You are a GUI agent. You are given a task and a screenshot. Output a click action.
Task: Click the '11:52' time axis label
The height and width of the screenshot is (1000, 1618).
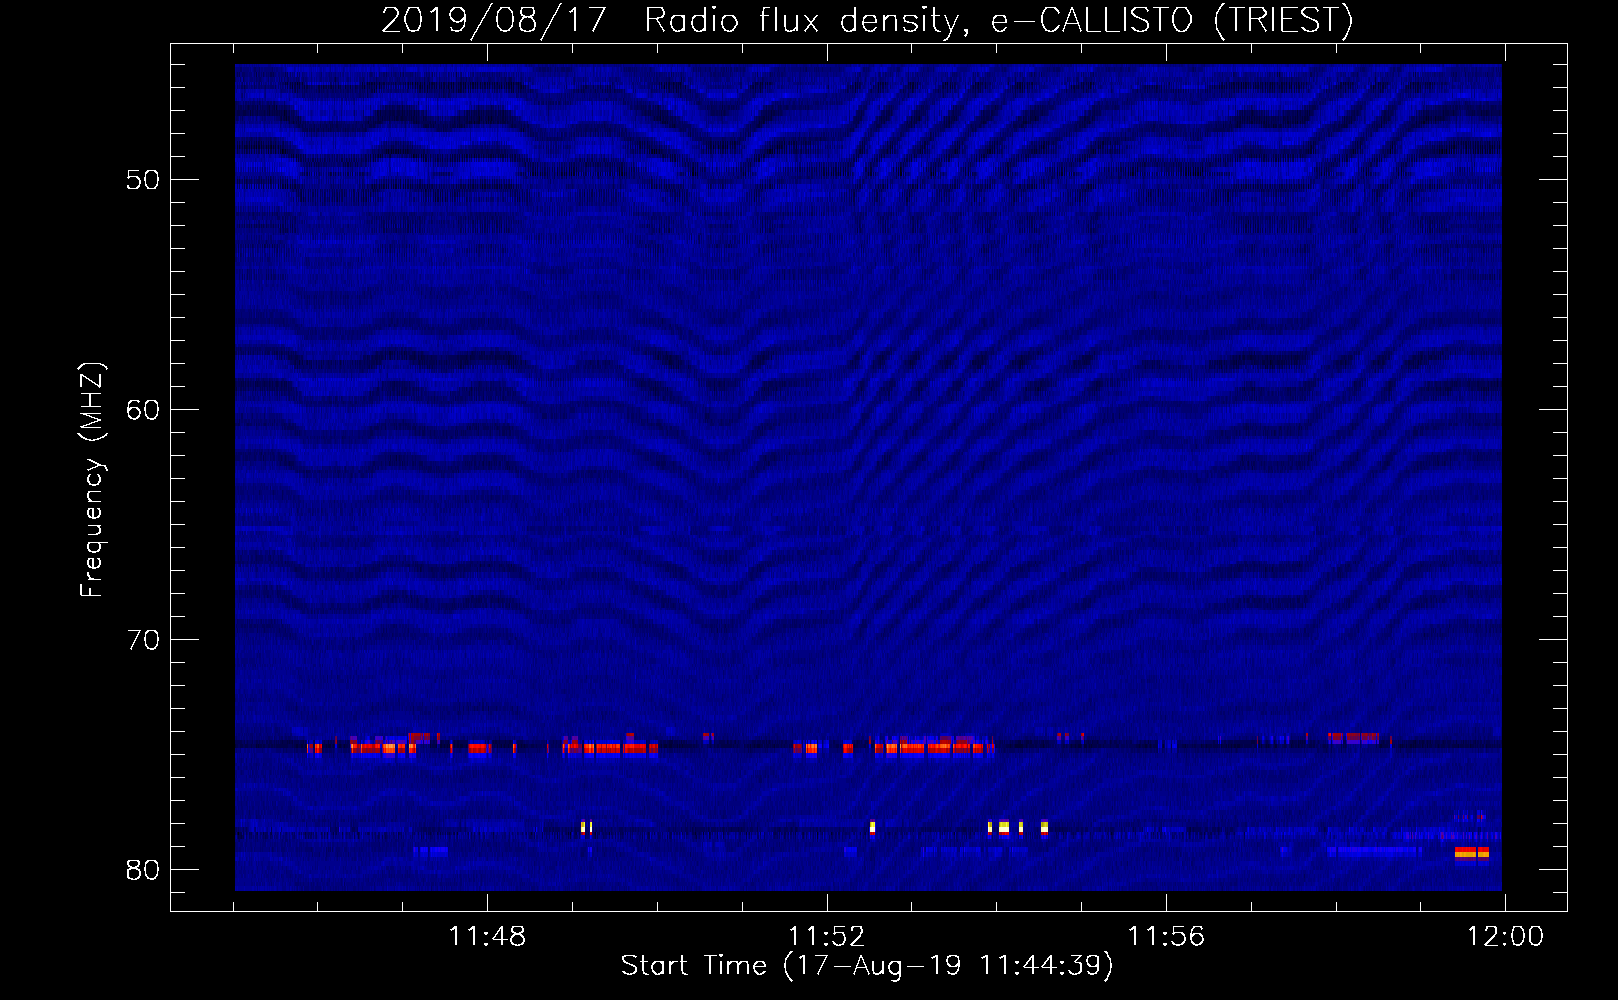[826, 937]
